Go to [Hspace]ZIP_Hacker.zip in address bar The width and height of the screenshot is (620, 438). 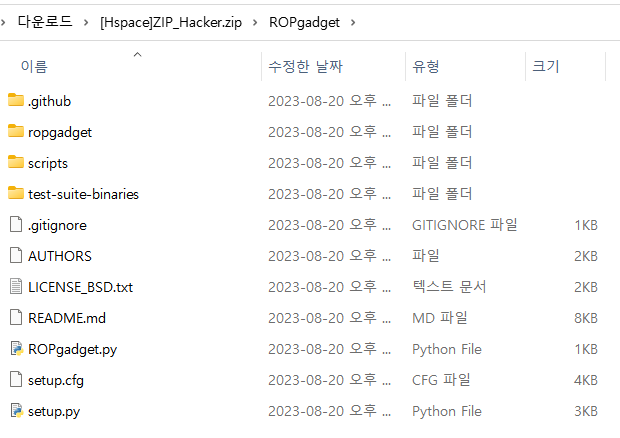click(171, 23)
